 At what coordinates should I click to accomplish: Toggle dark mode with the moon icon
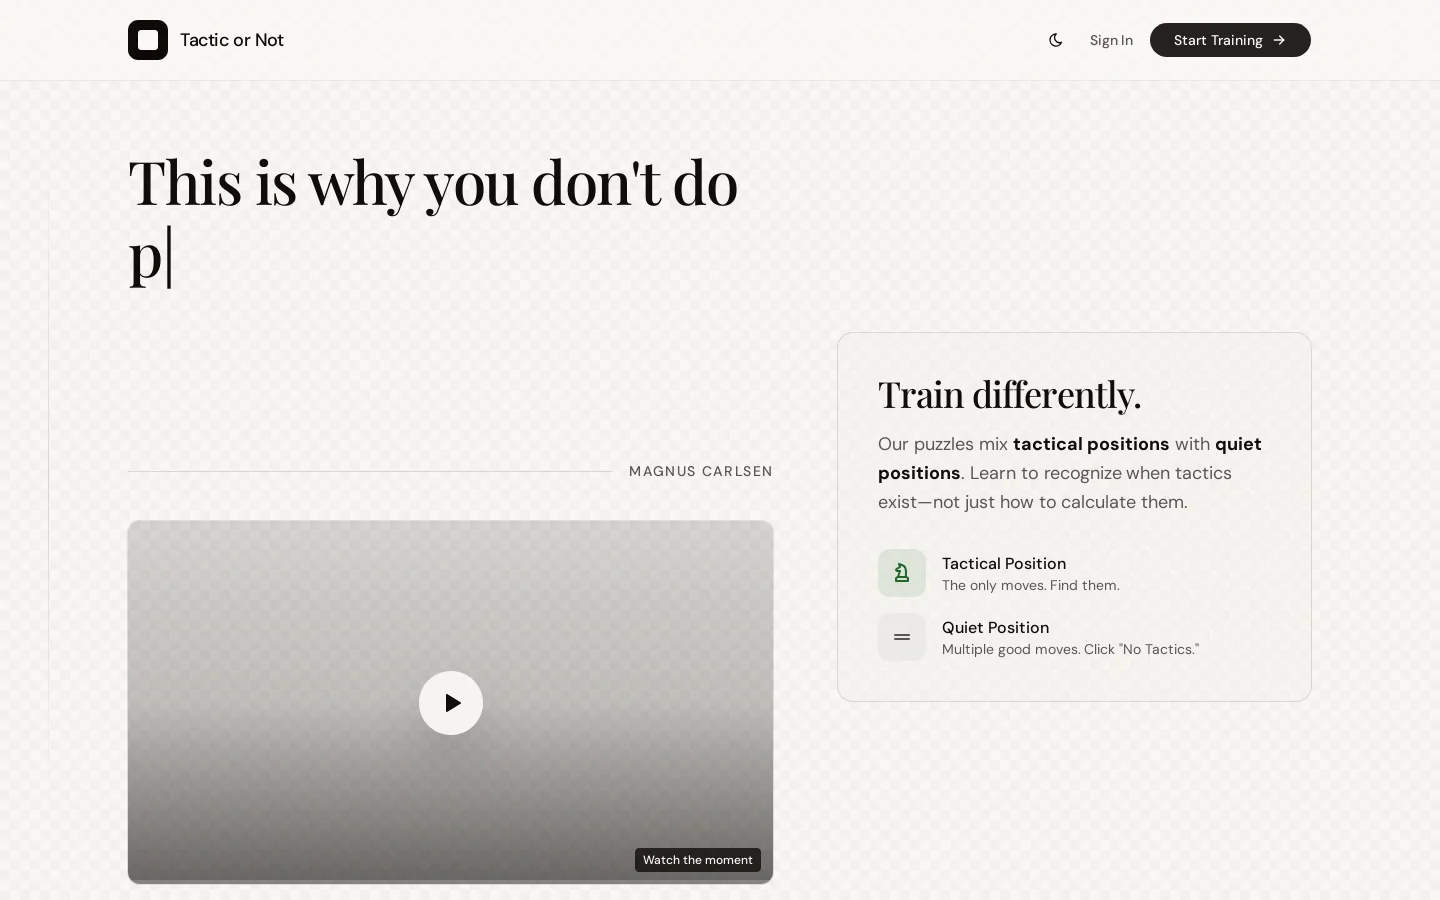point(1056,40)
